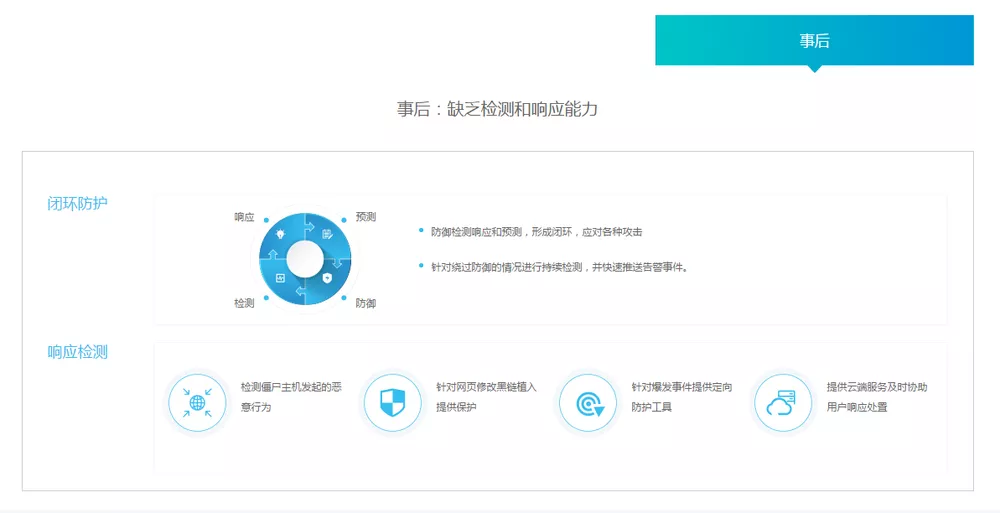Viewport: 1000px width, 513px height.
Task: Click the target outbreak protection tool icon
Action: tap(587, 403)
